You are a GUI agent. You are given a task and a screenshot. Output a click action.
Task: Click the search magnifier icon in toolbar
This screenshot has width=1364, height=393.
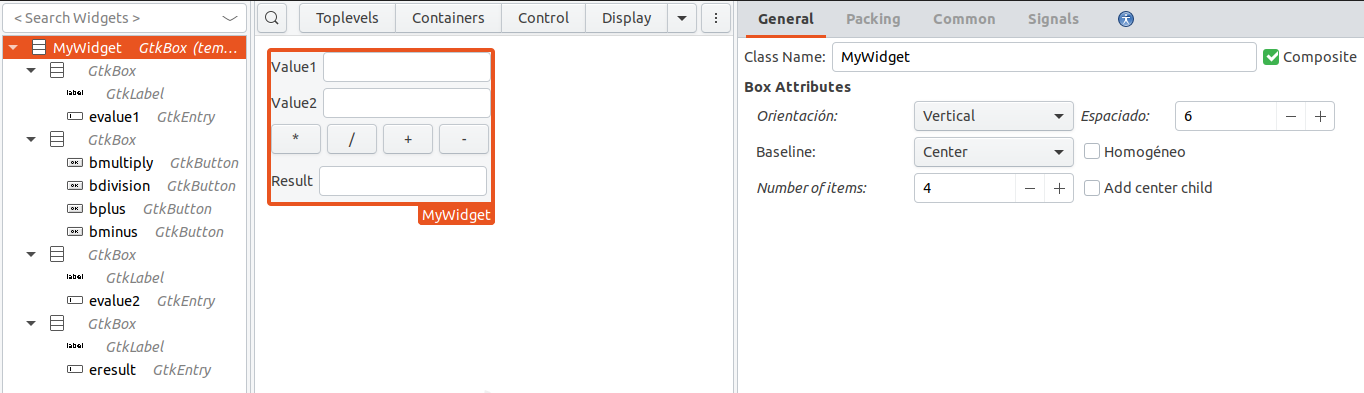[273, 18]
